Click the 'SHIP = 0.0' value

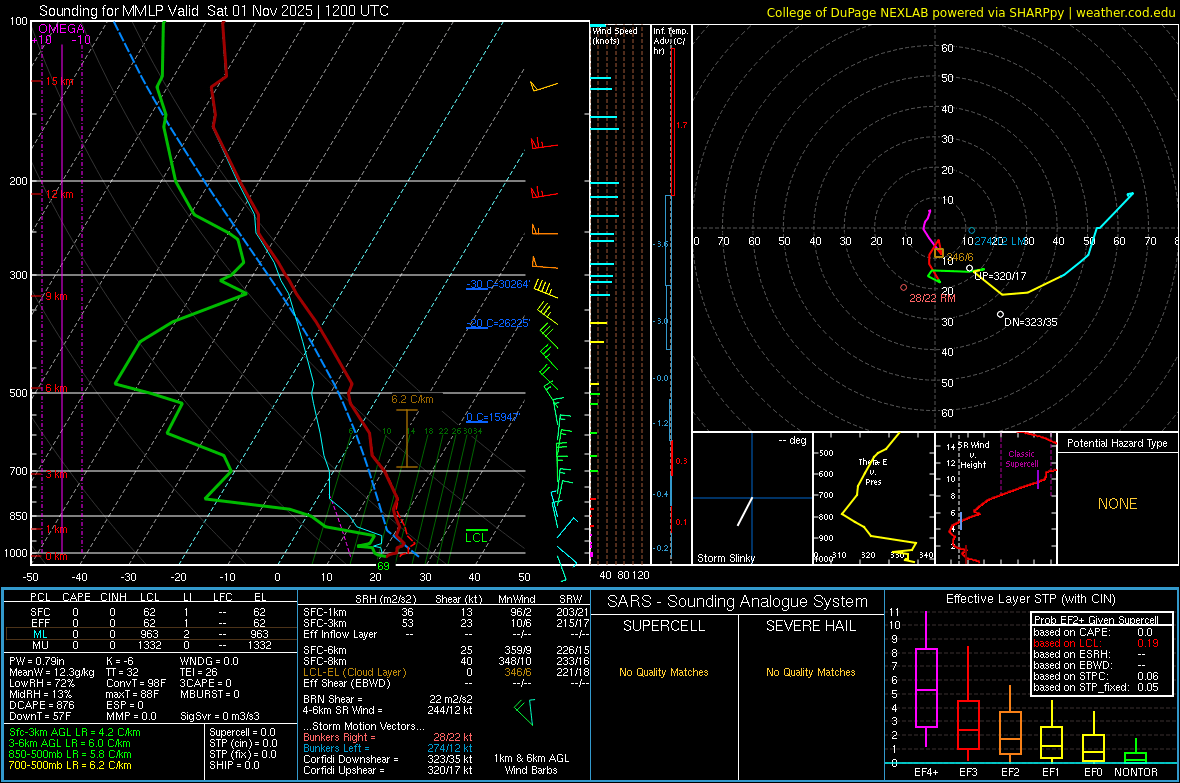coord(234,765)
